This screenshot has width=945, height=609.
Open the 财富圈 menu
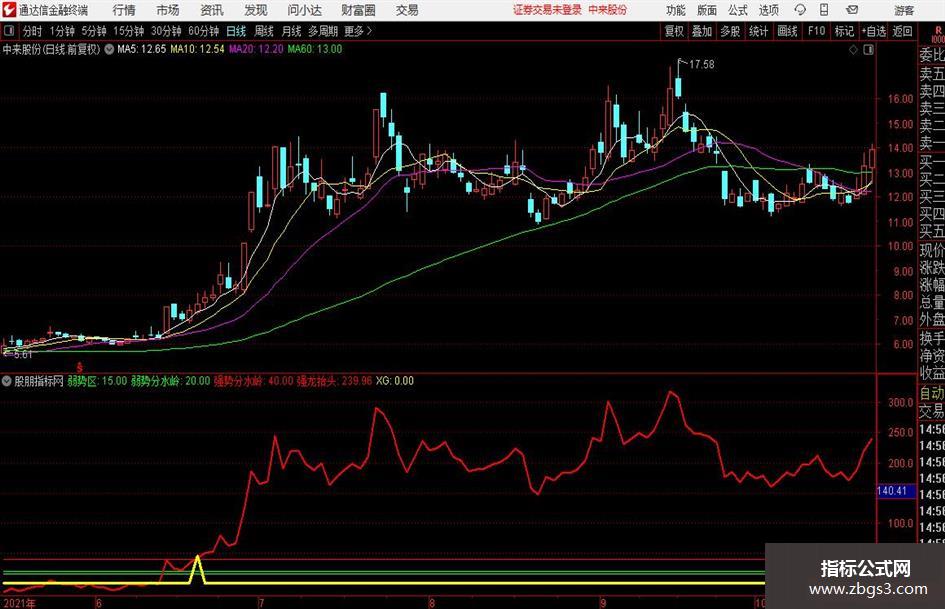pyautogui.click(x=358, y=10)
